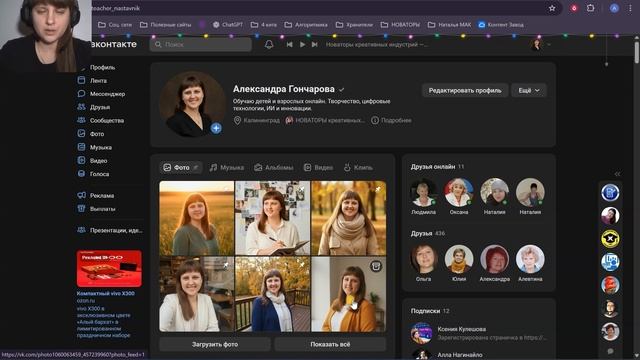Click the Голоса sidebar icon
640x360 pixels.
[x=81, y=174]
